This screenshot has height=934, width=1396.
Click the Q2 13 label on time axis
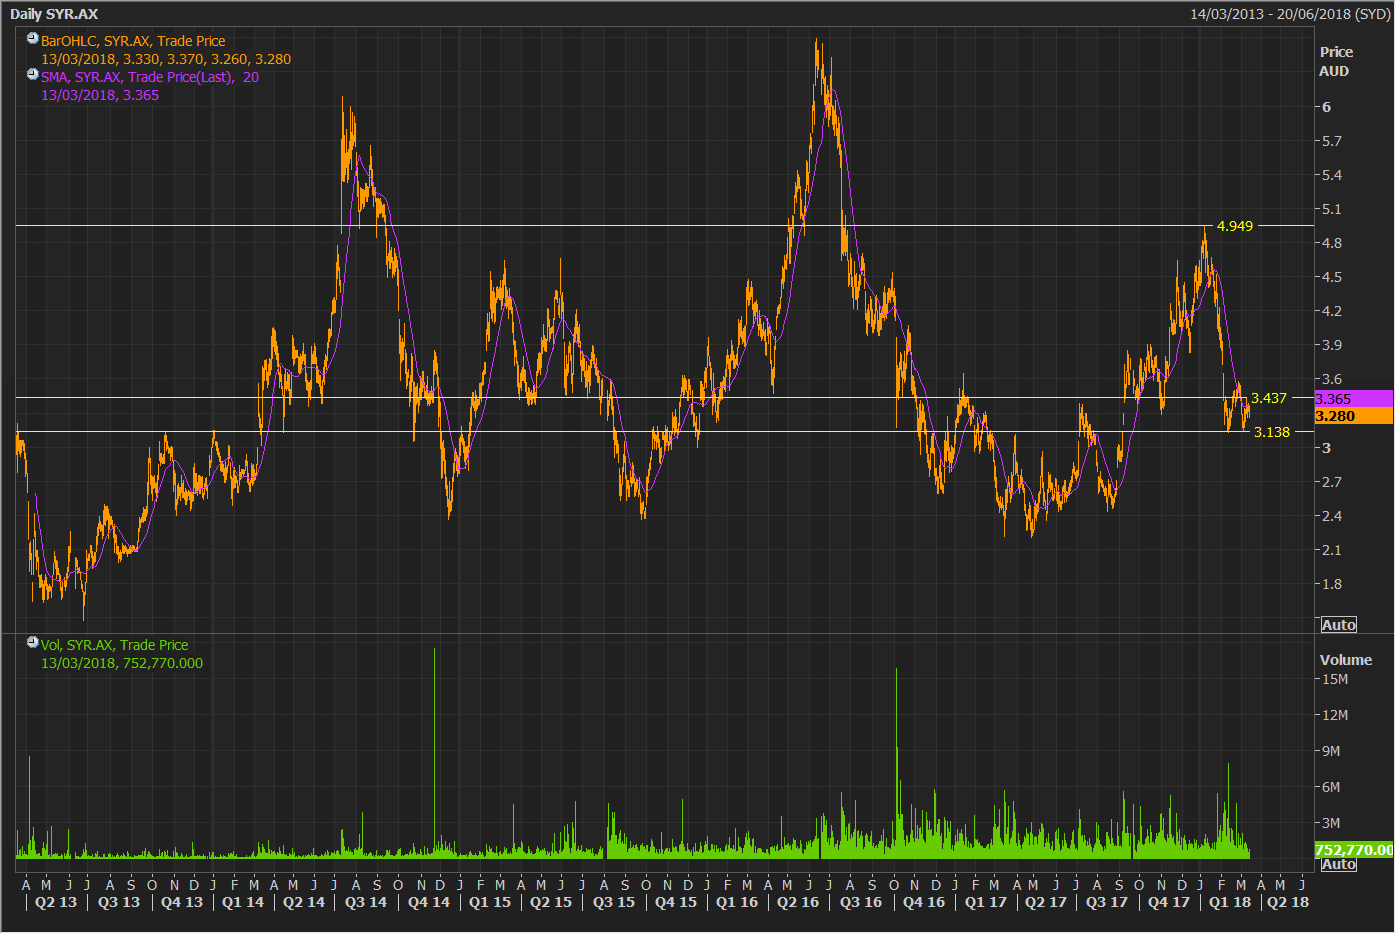coord(56,902)
